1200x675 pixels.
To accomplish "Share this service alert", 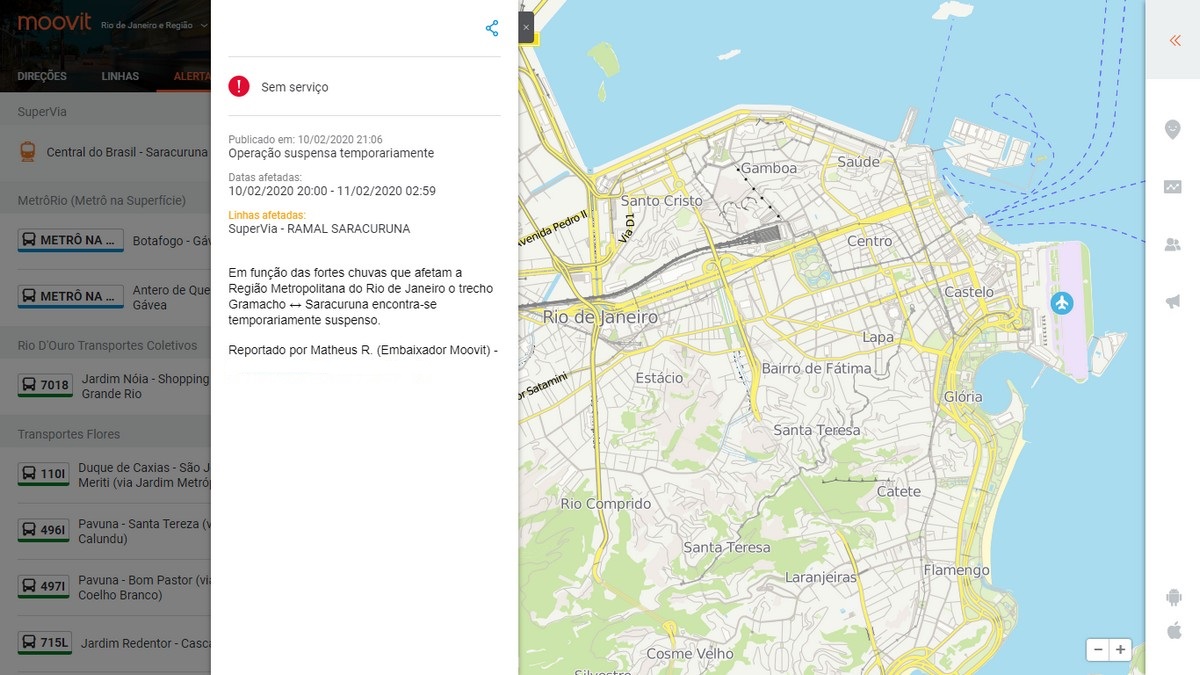I will (492, 28).
